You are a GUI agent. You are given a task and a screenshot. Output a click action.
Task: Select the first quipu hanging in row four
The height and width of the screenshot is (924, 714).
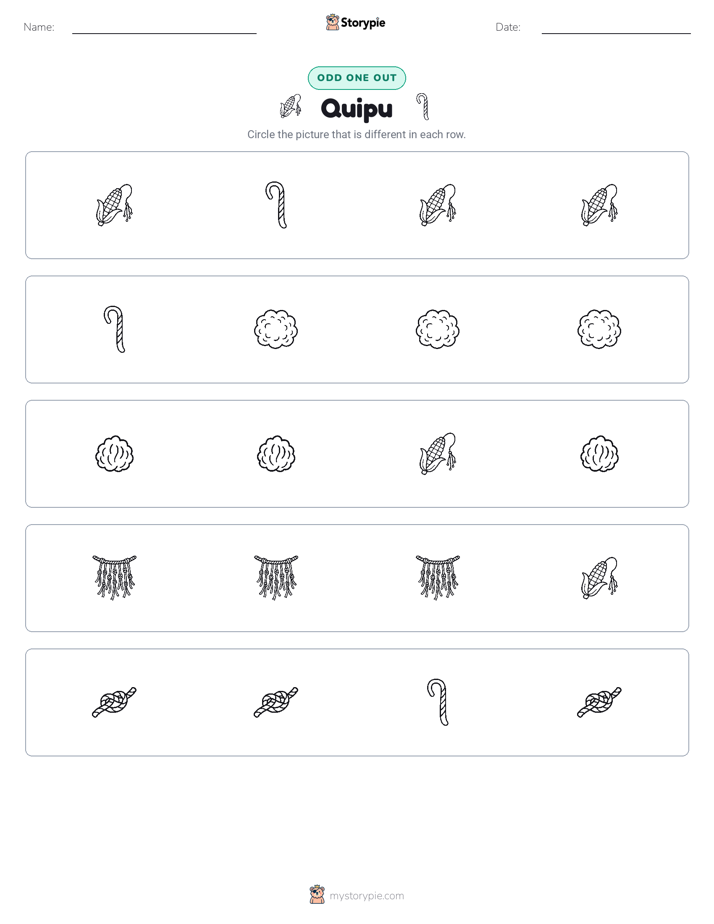pos(114,578)
